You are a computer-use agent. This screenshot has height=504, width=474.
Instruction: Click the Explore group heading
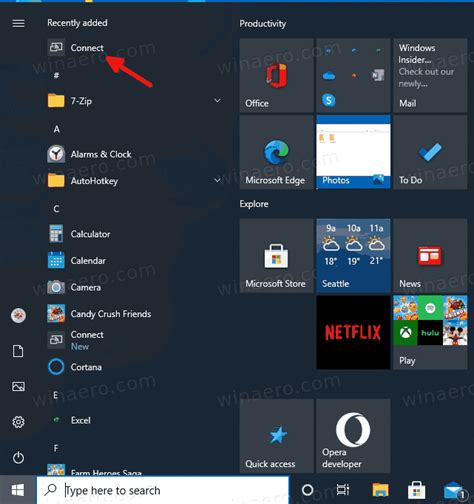point(254,204)
